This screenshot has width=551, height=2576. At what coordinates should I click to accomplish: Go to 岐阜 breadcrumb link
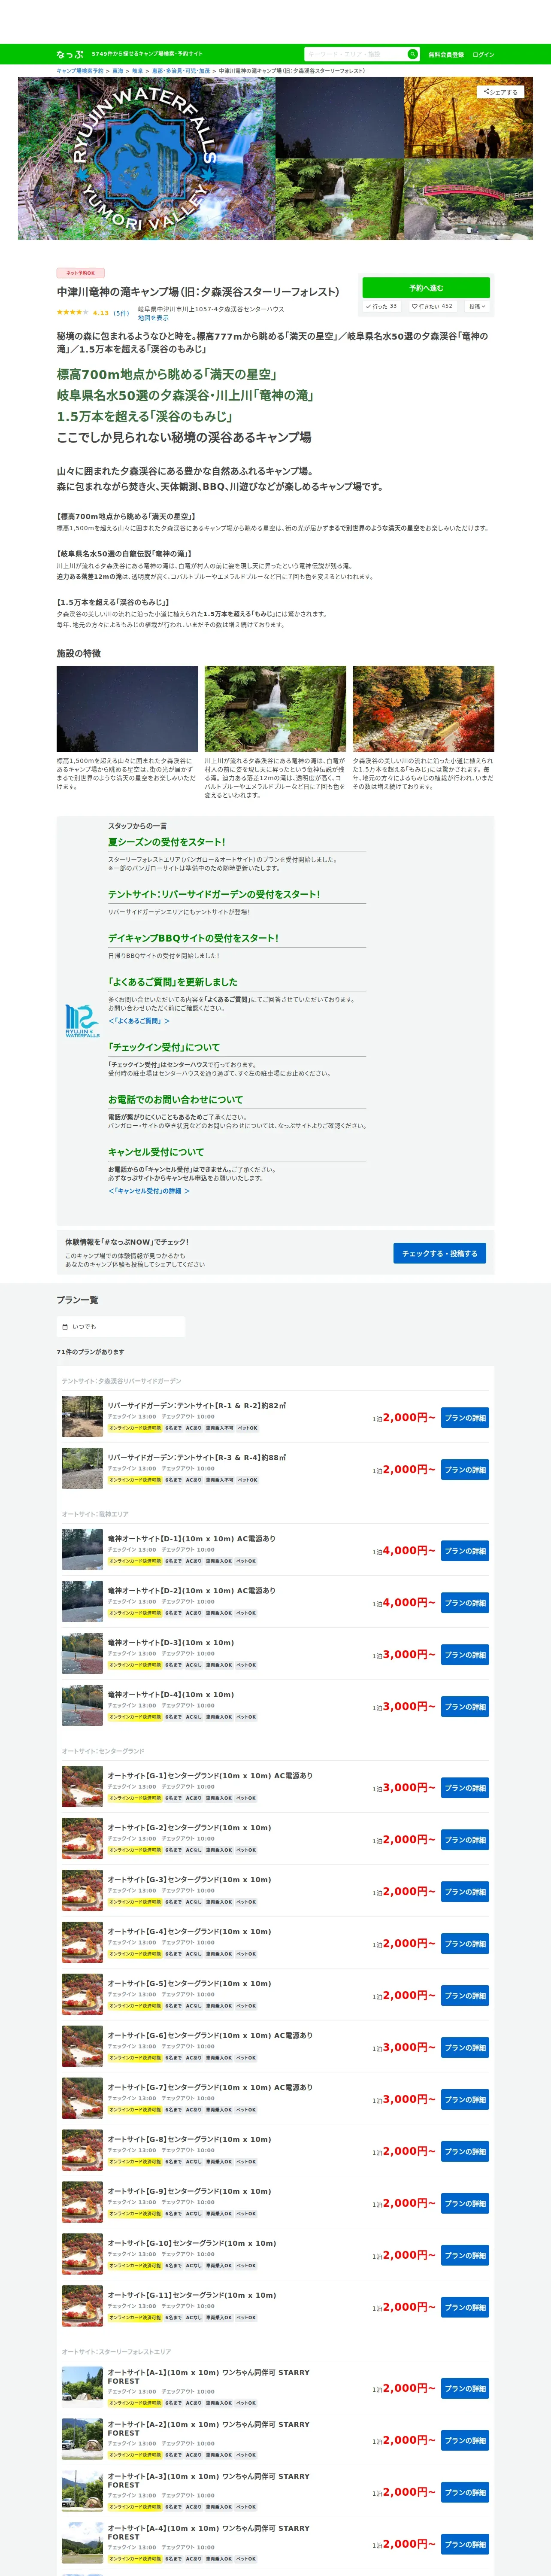138,71
